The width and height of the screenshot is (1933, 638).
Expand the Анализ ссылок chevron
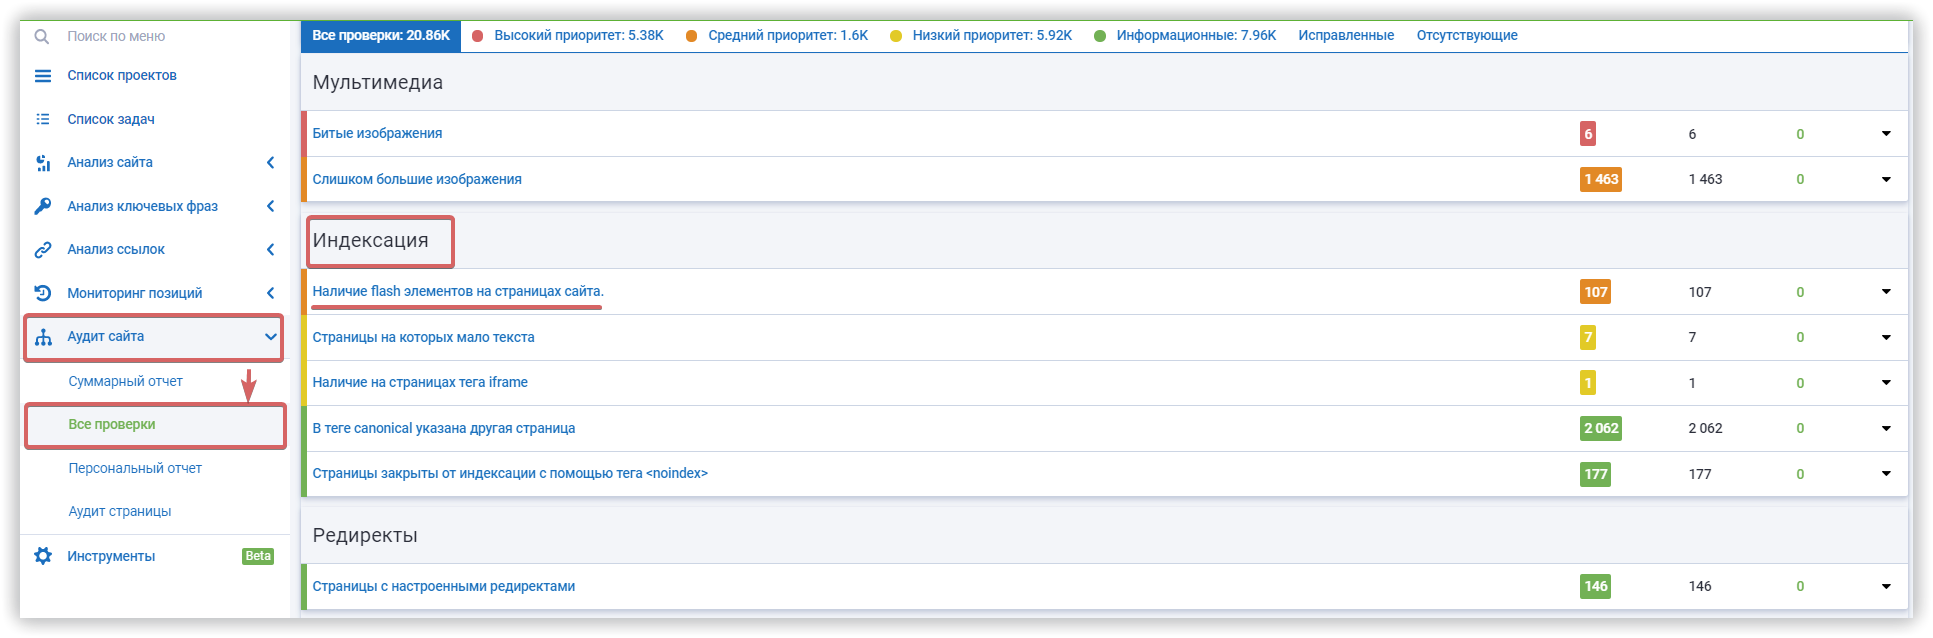[x=270, y=250]
